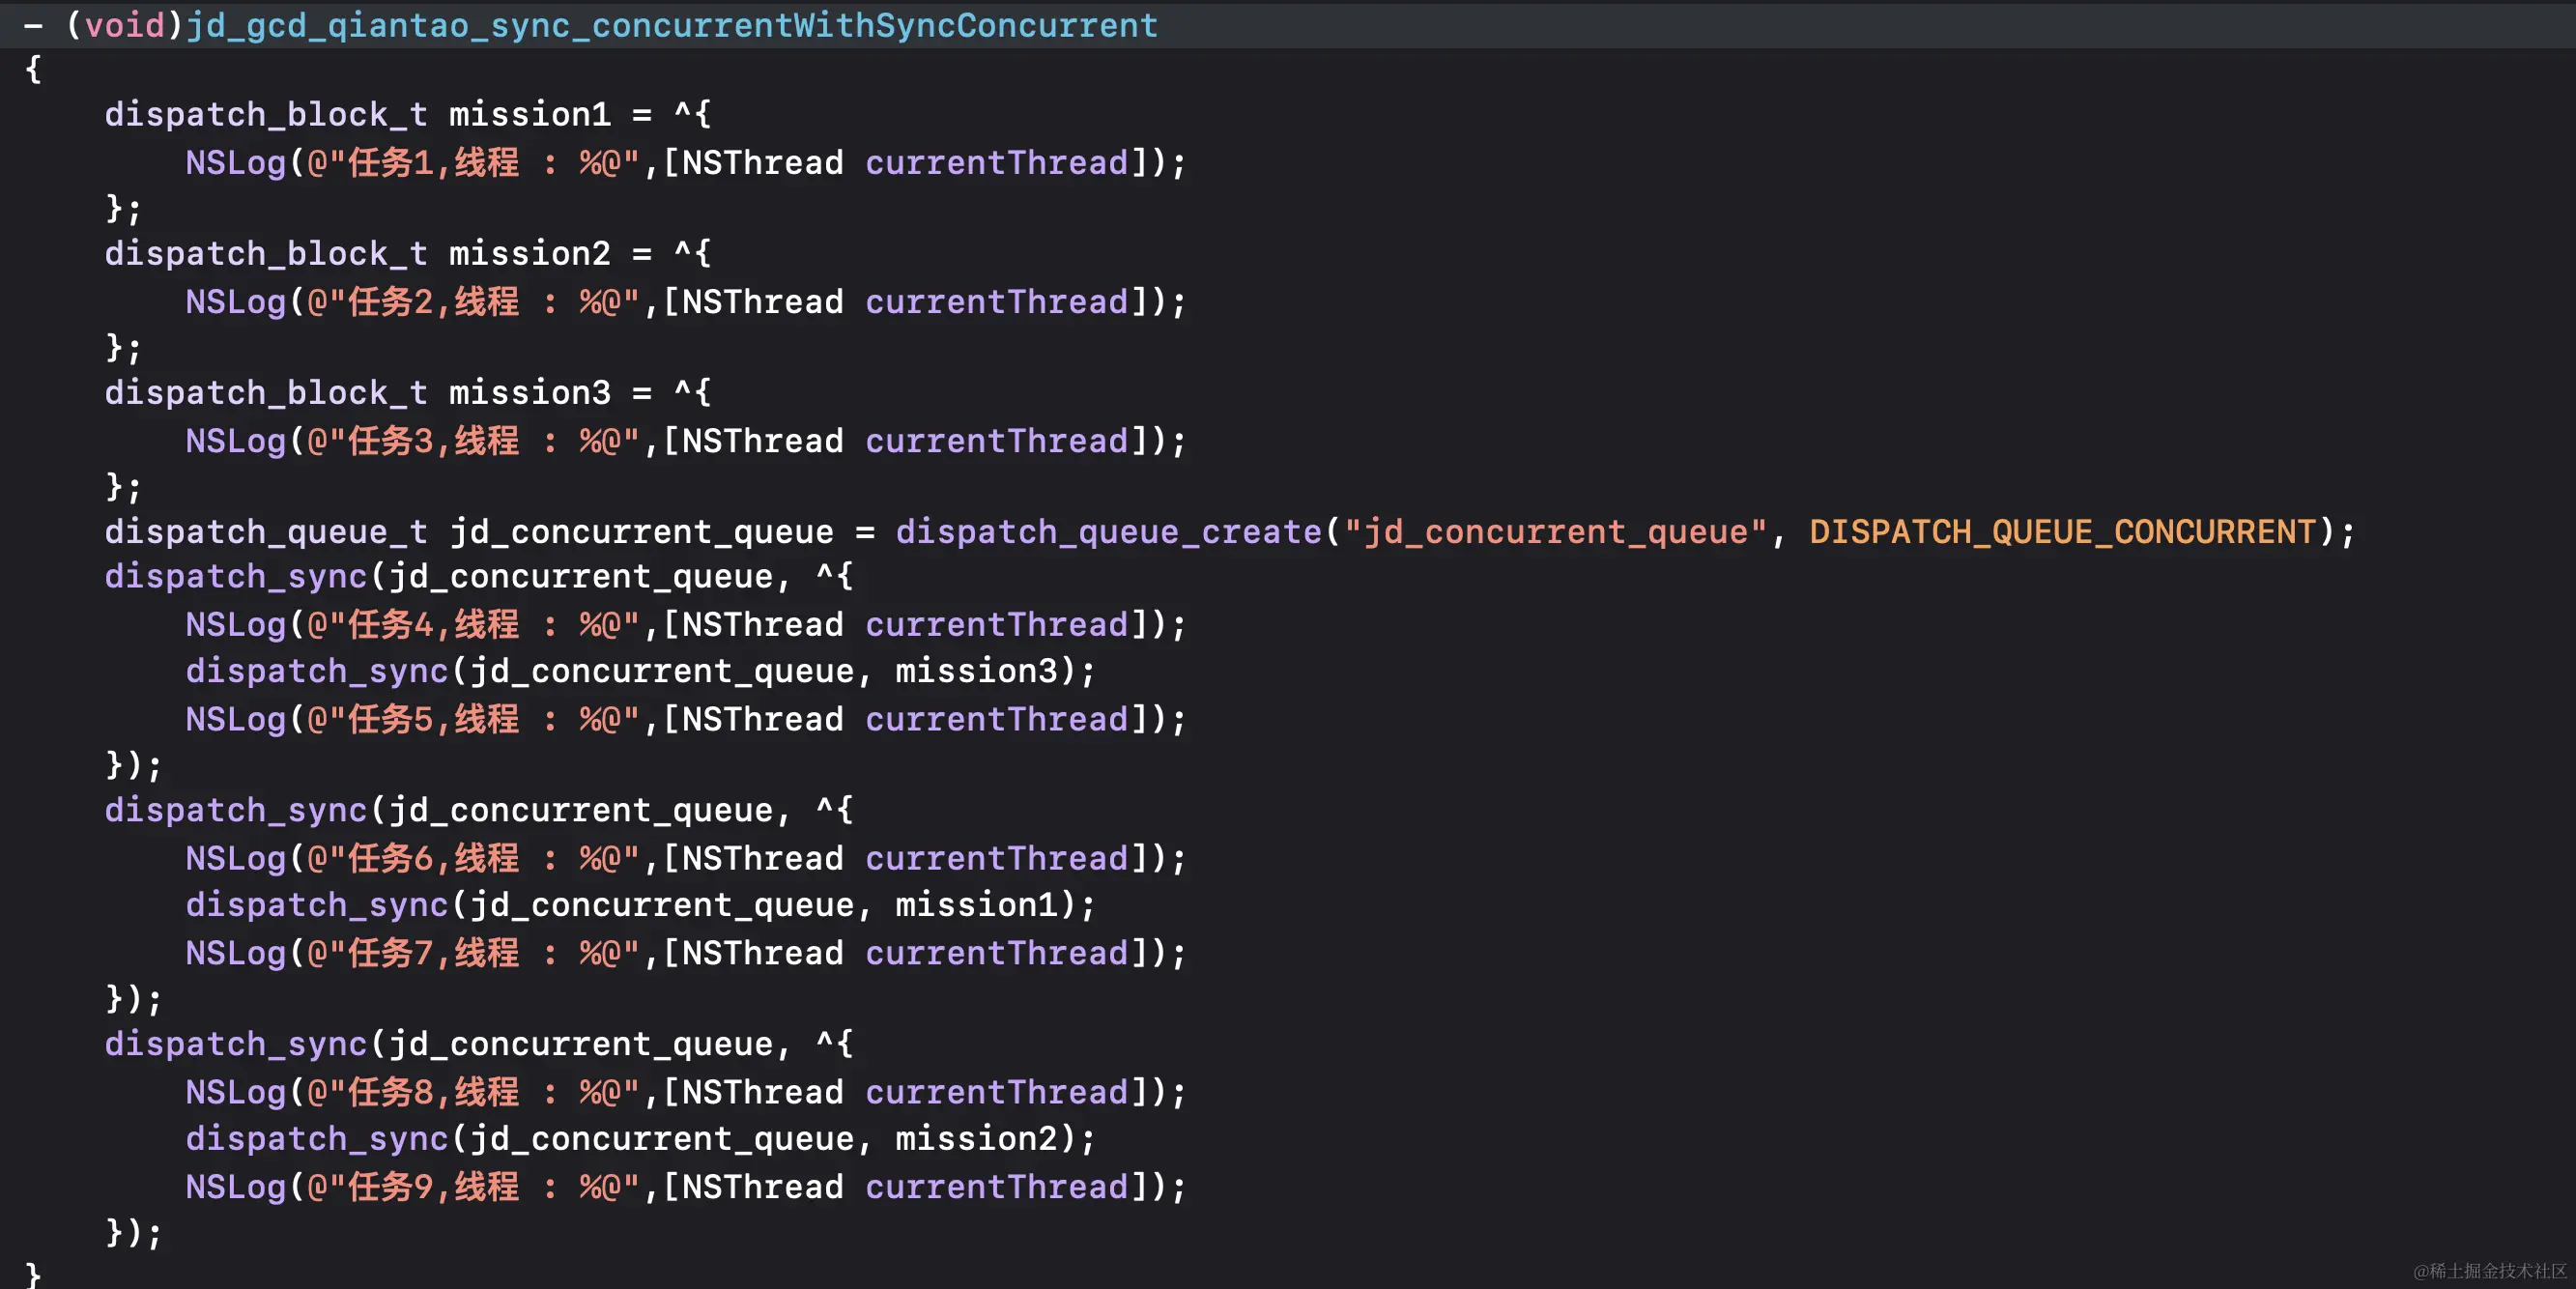
Task: Click the 任务8 log string literal
Action: (472, 1093)
